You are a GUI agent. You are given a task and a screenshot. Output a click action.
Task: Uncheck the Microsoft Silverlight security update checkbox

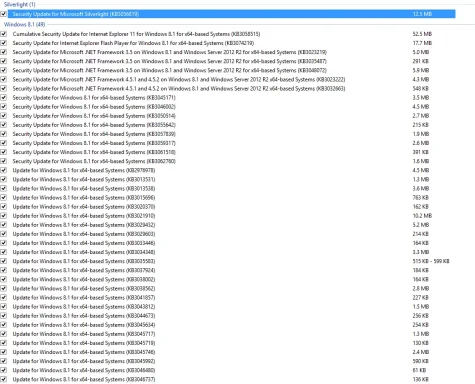tap(4, 14)
